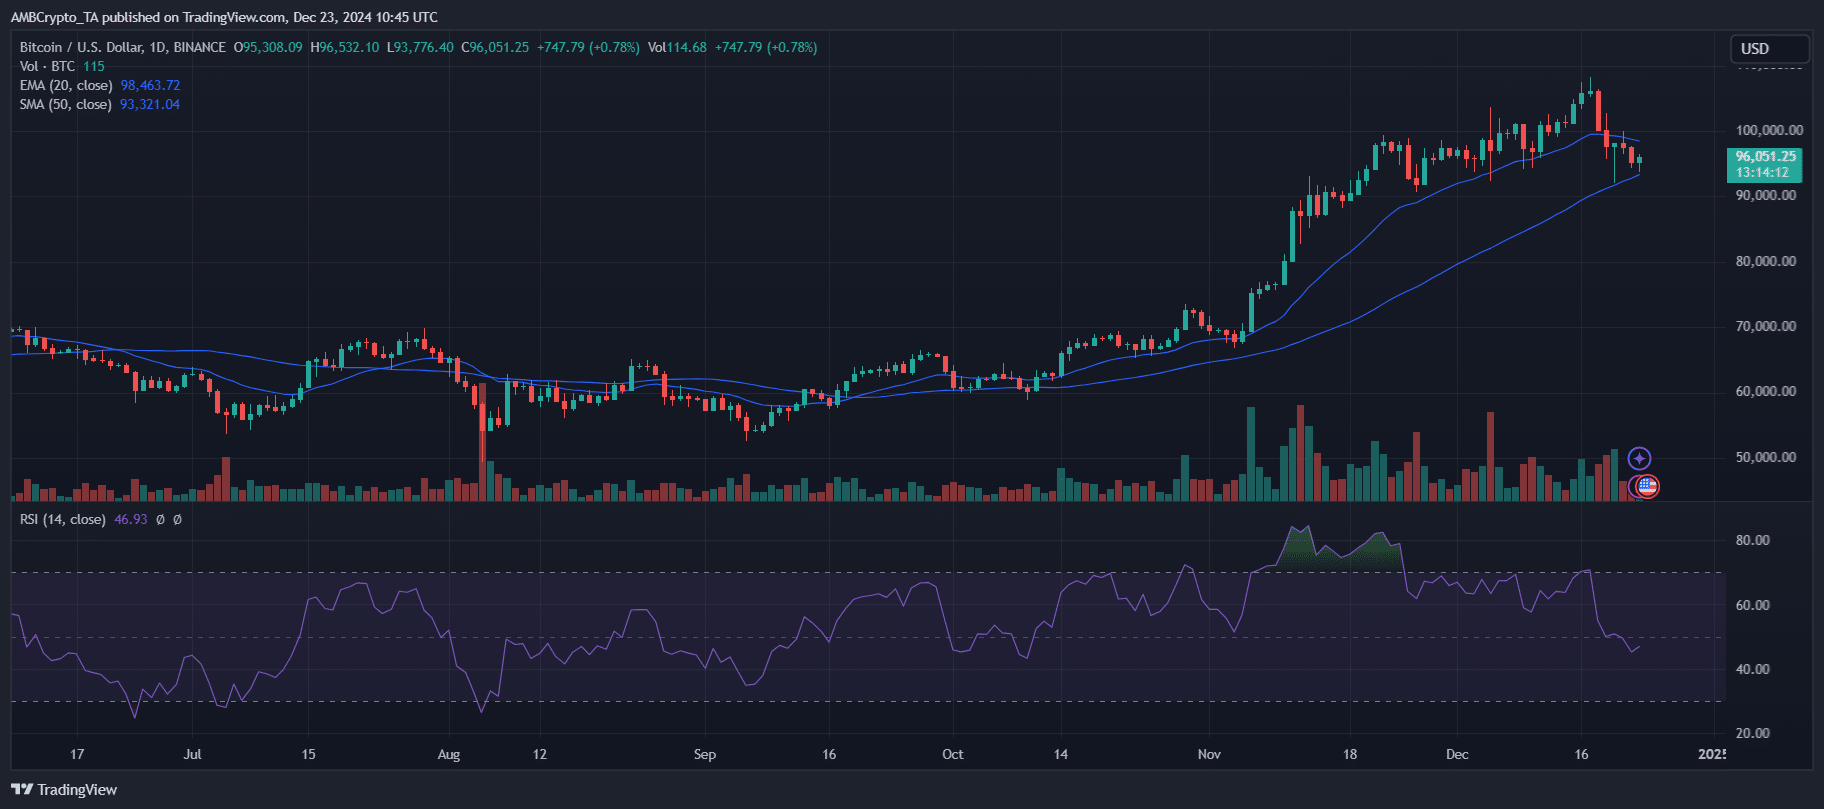Click the volume value 115 in legend
1824x809 pixels.
pos(94,67)
